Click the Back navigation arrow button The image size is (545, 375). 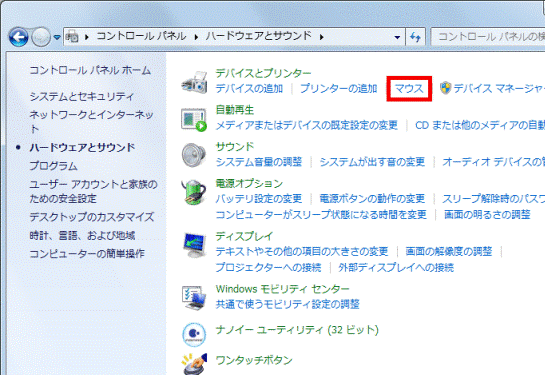[19, 37]
